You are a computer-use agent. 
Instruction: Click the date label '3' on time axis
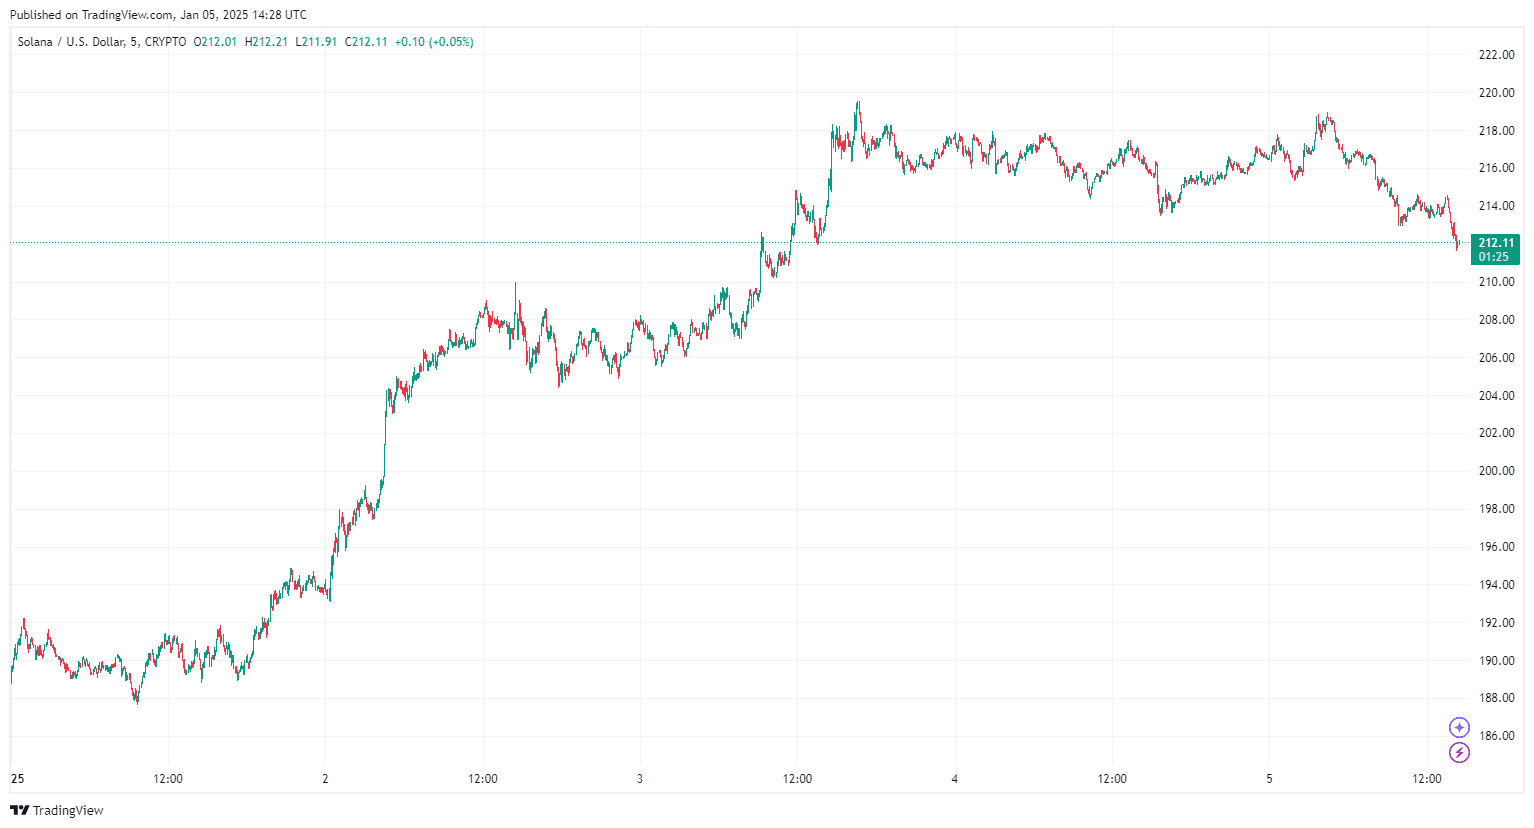pos(640,779)
